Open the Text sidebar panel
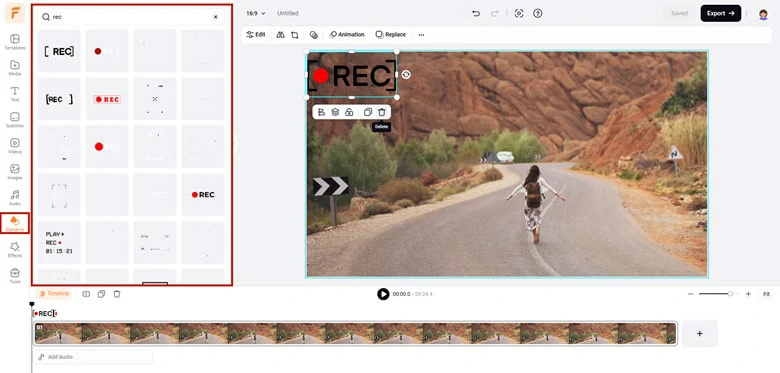The width and height of the screenshot is (780, 373). (x=15, y=93)
